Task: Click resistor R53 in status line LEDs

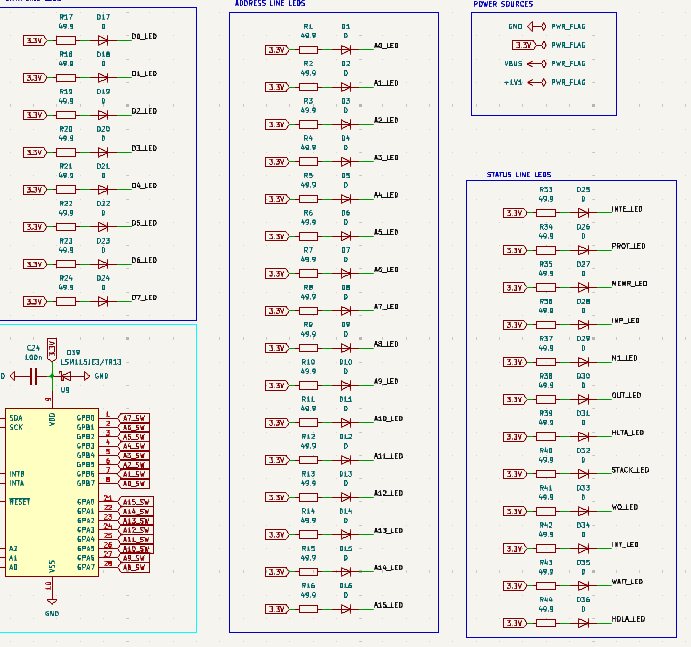Action: [546, 212]
